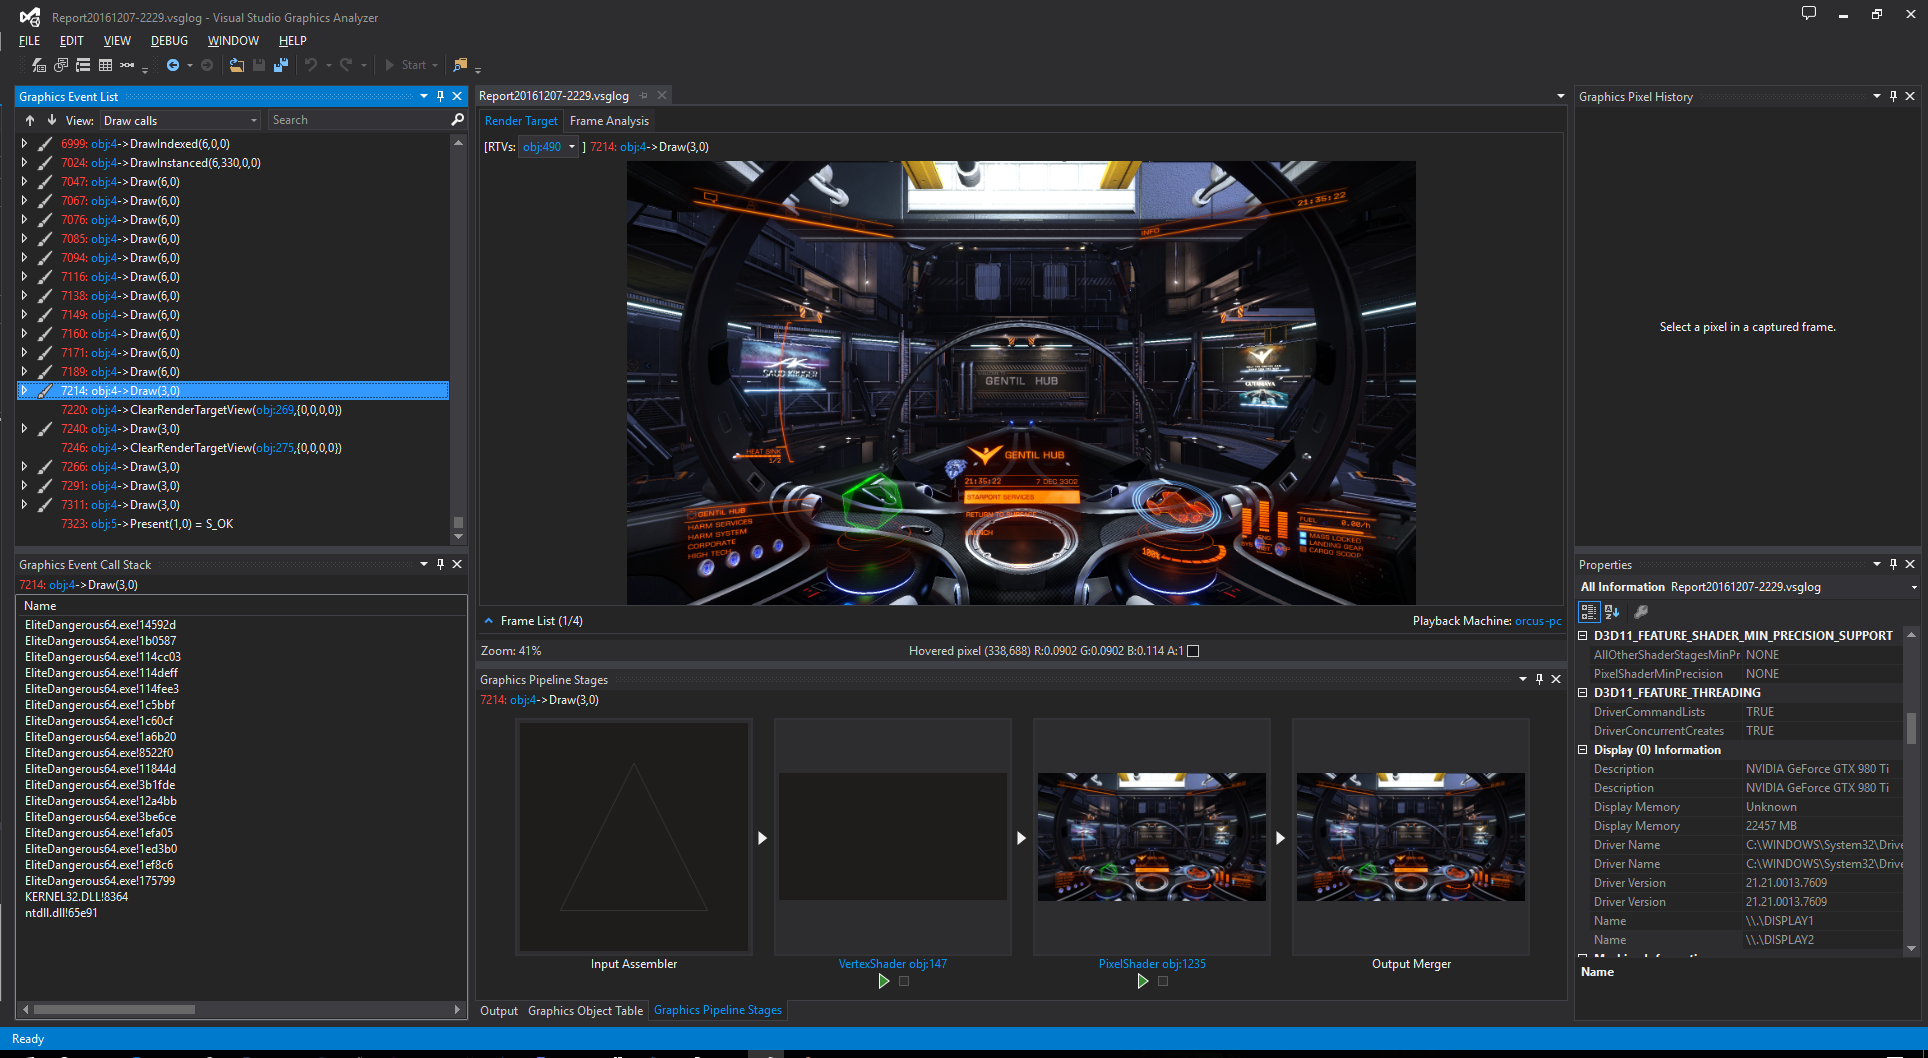Pin the Properties panel
Screen dimensions: 1928x1058
(1893, 564)
